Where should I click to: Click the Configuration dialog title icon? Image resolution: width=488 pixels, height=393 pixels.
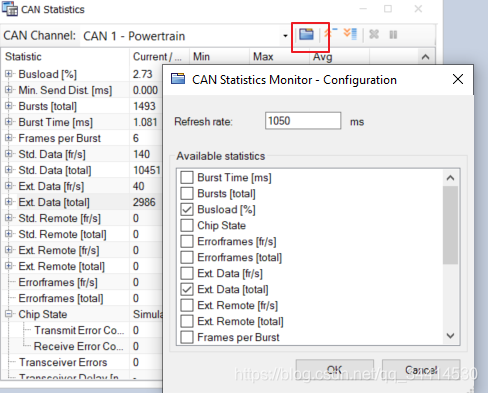click(178, 79)
